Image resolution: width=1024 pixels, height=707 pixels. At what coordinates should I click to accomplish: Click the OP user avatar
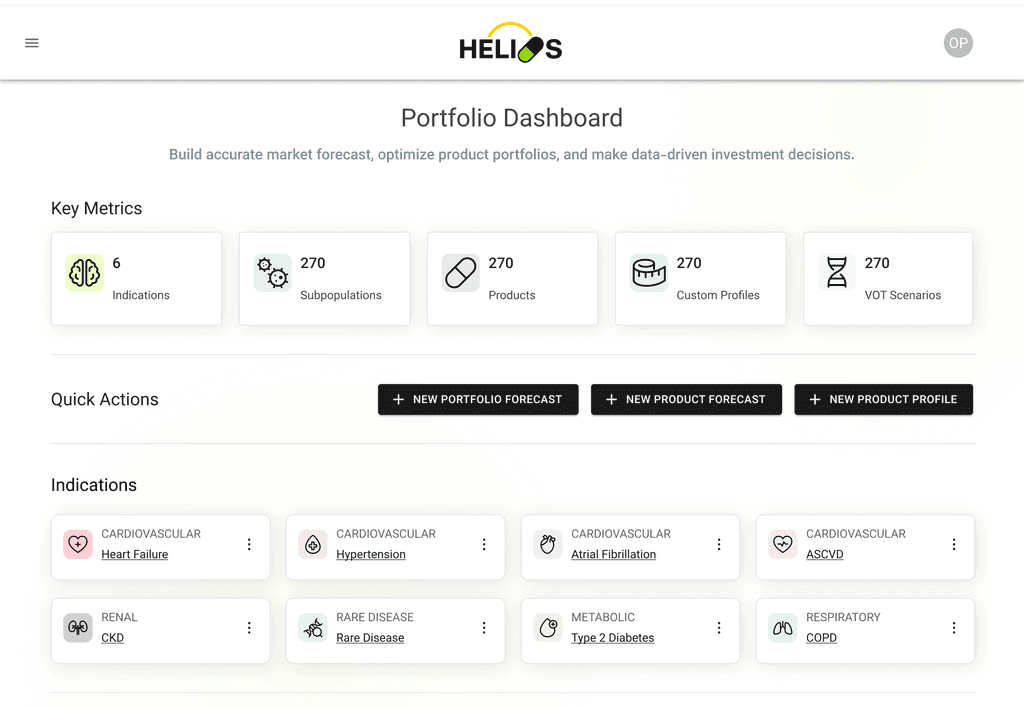tap(958, 43)
